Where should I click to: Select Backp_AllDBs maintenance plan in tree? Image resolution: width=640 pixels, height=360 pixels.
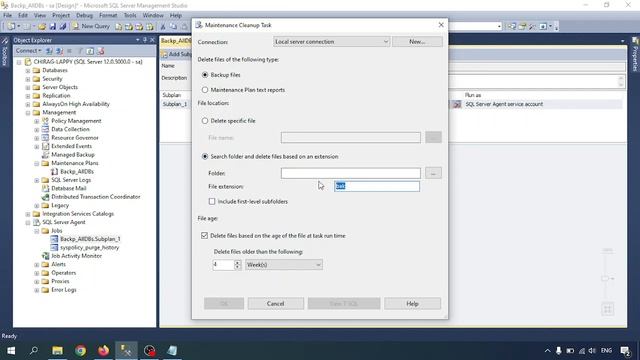coord(77,171)
